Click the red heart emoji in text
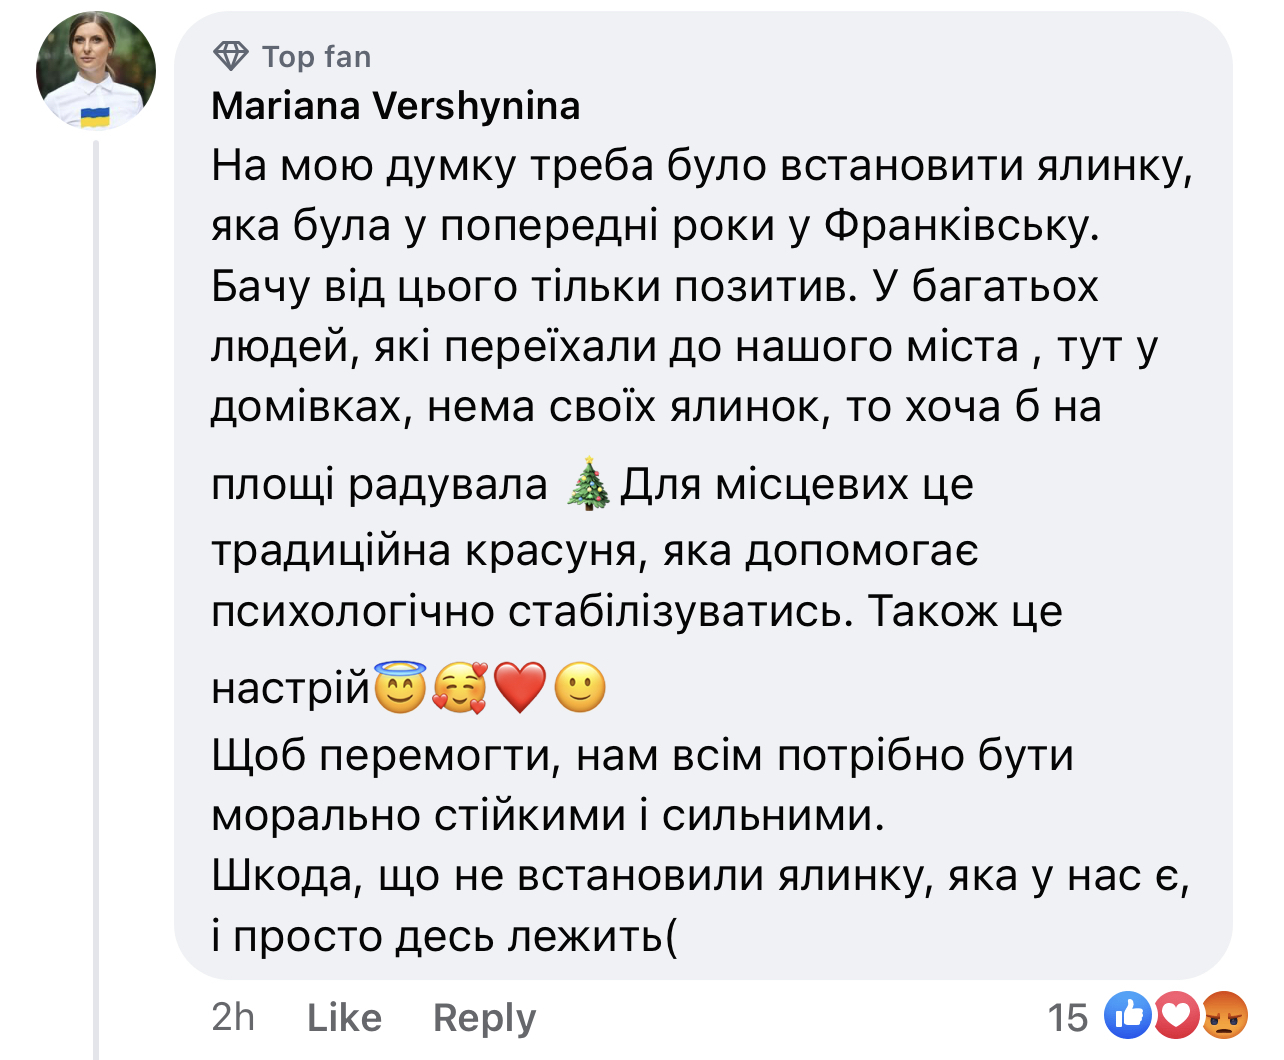 pos(520,688)
